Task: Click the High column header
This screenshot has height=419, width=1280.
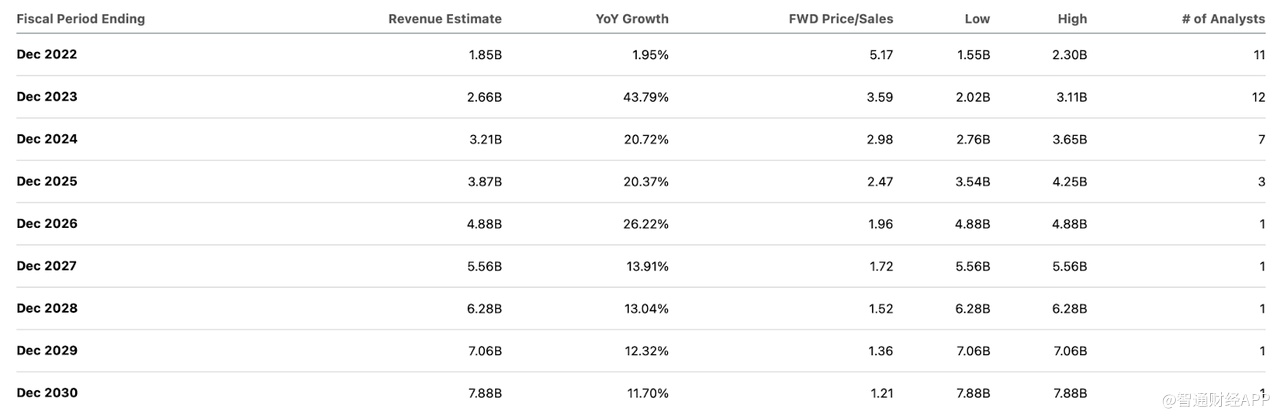Action: [1072, 19]
